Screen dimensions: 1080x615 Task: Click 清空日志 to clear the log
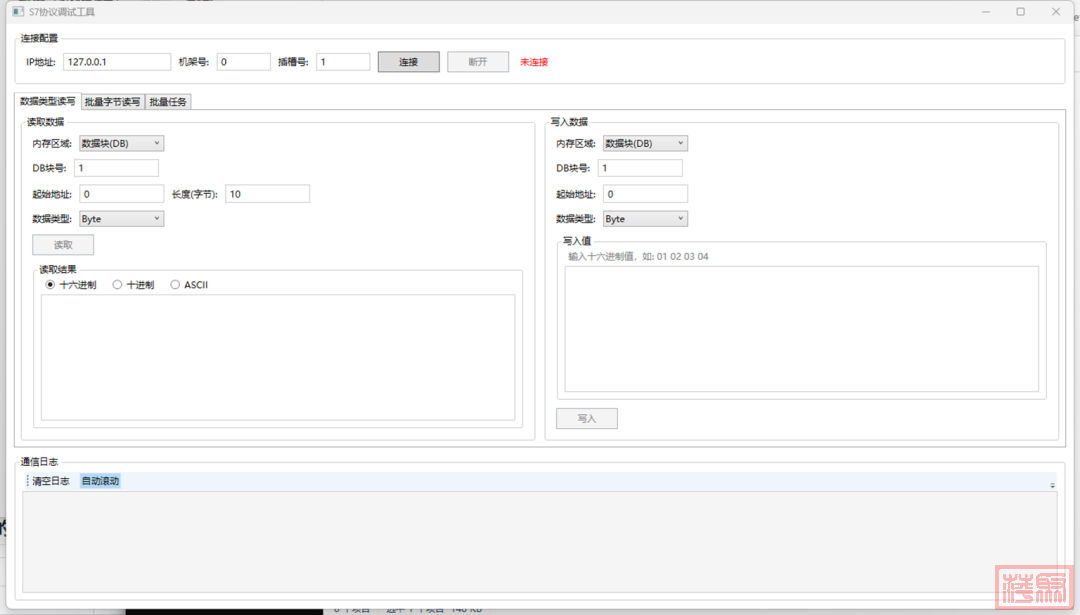(51, 481)
